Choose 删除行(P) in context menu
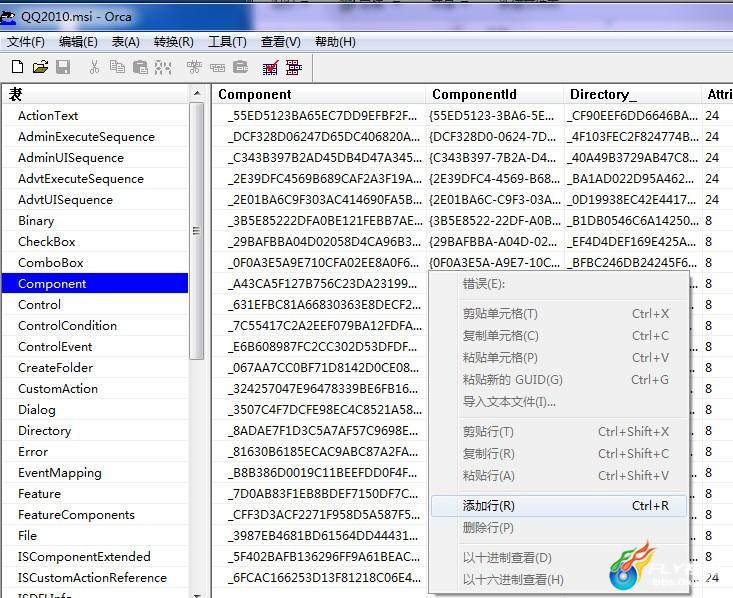Image resolution: width=733 pixels, height=598 pixels. point(559,527)
